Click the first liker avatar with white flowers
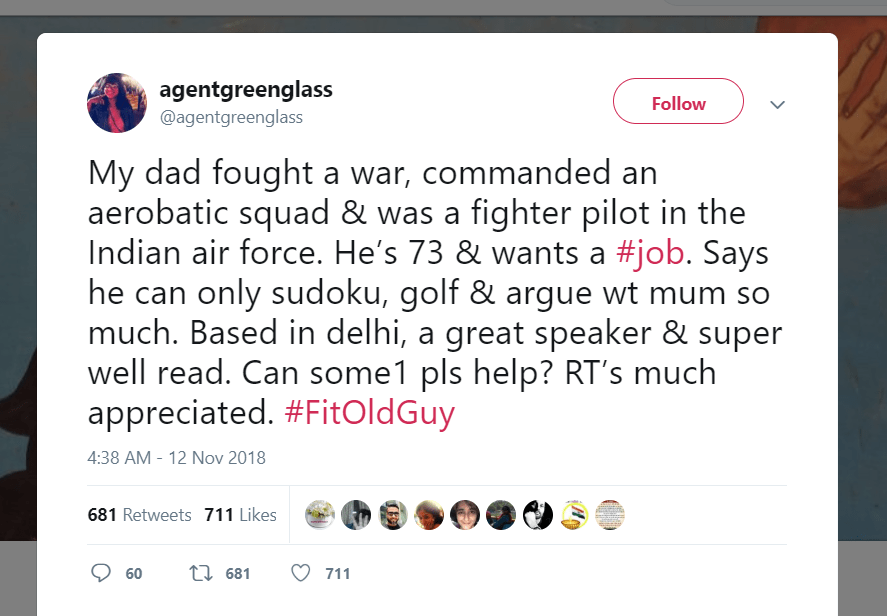This screenshot has width=887, height=616. [x=320, y=515]
